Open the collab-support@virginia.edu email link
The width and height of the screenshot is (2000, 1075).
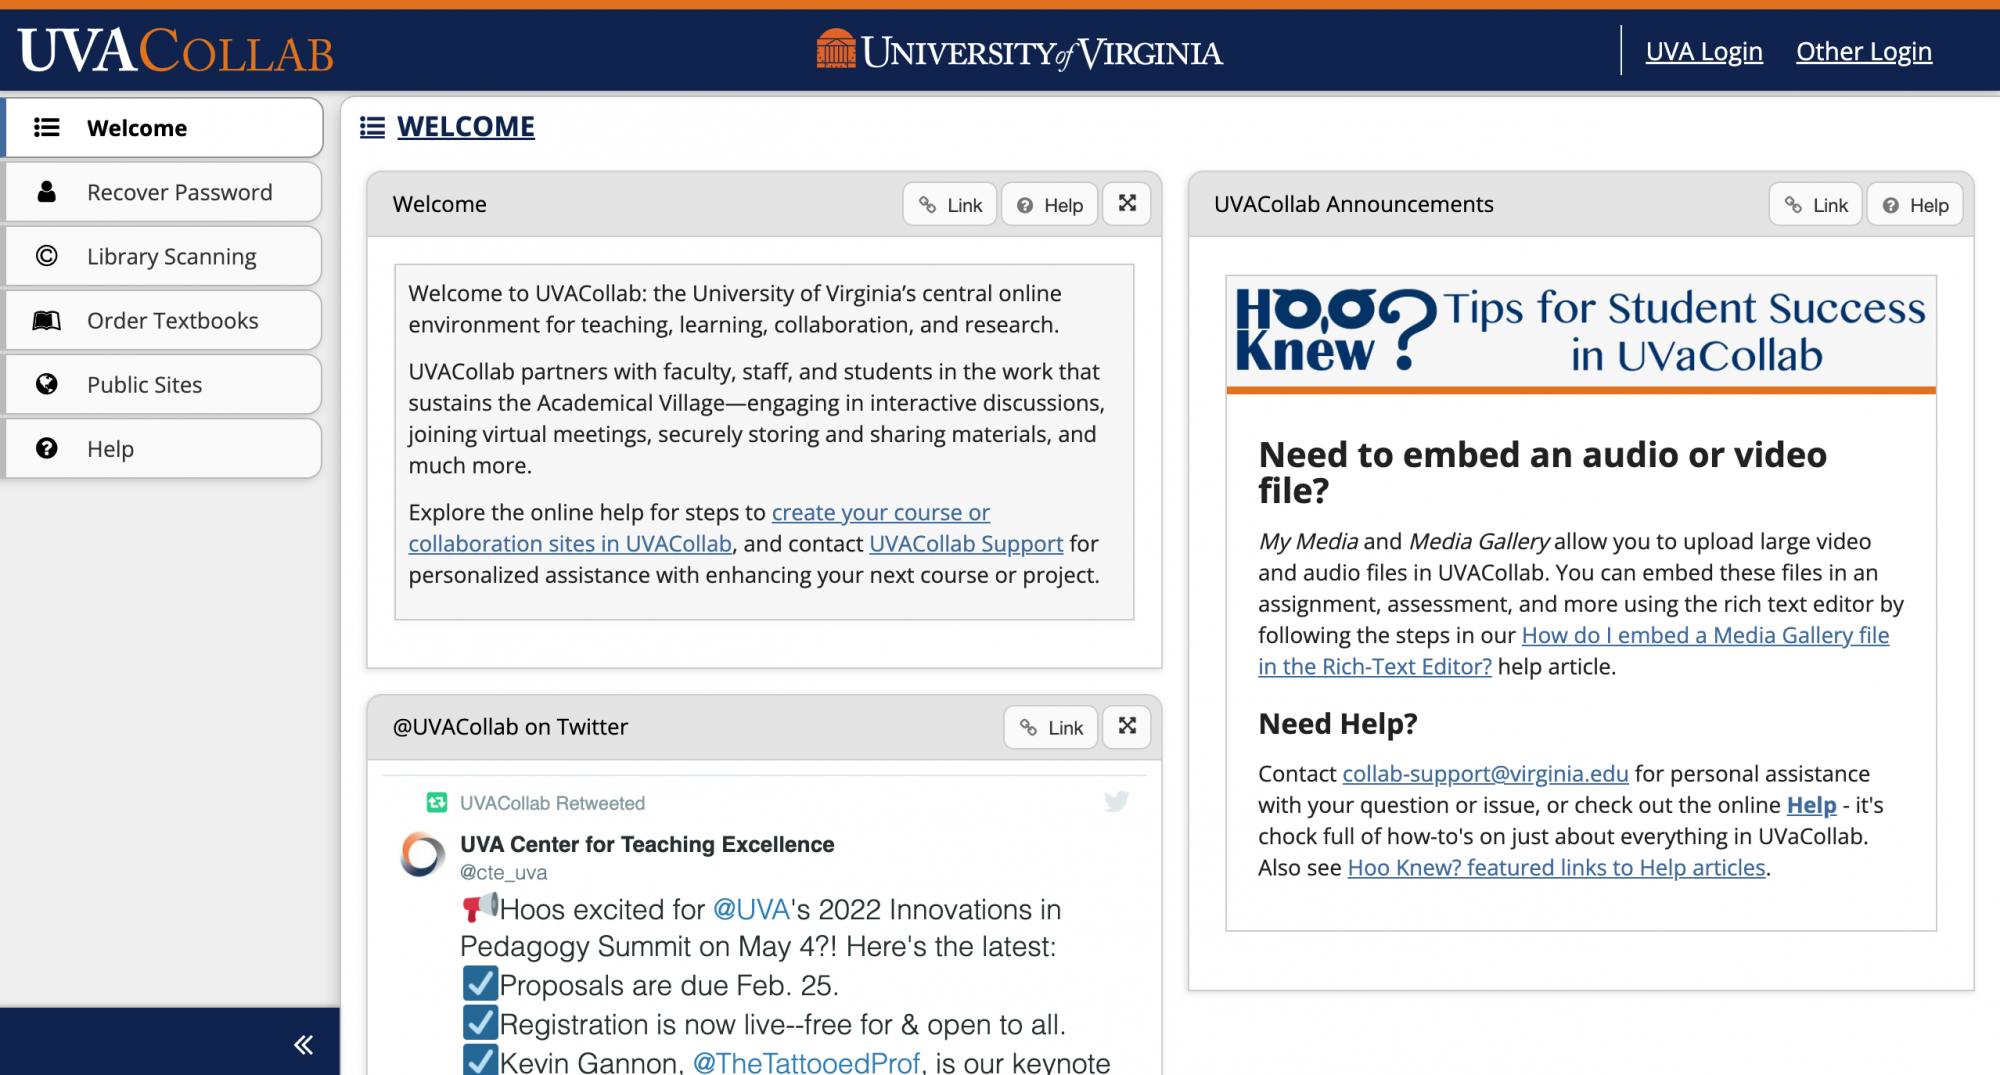coord(1485,774)
